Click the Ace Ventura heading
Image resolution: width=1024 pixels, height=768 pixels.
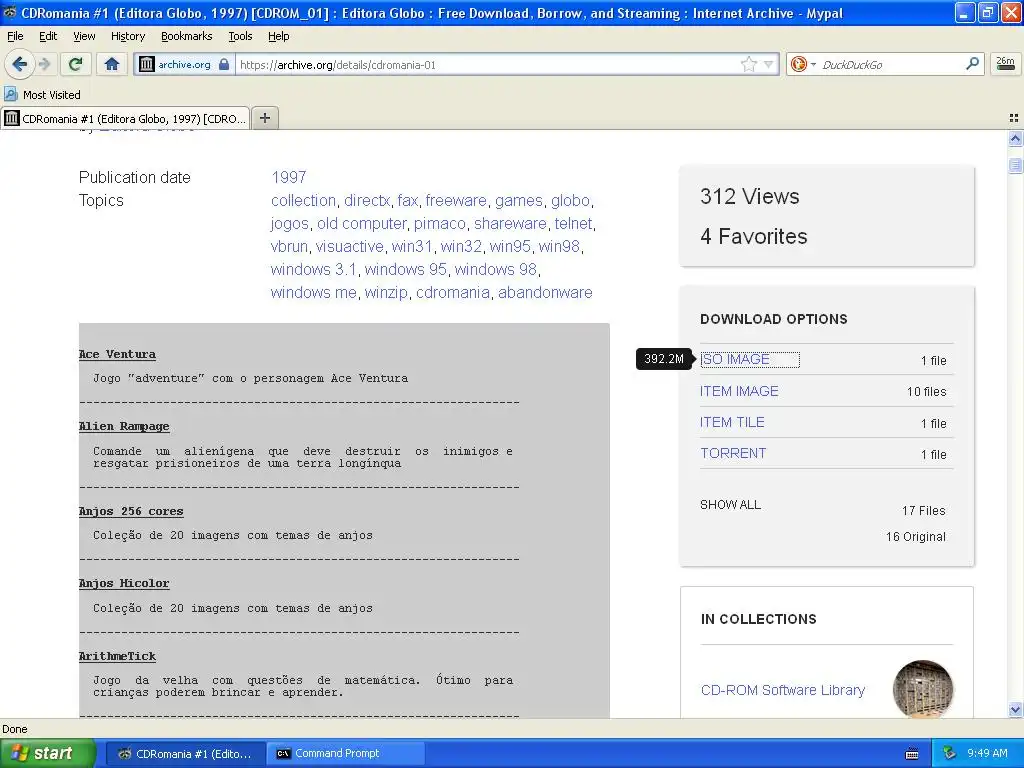(x=118, y=354)
